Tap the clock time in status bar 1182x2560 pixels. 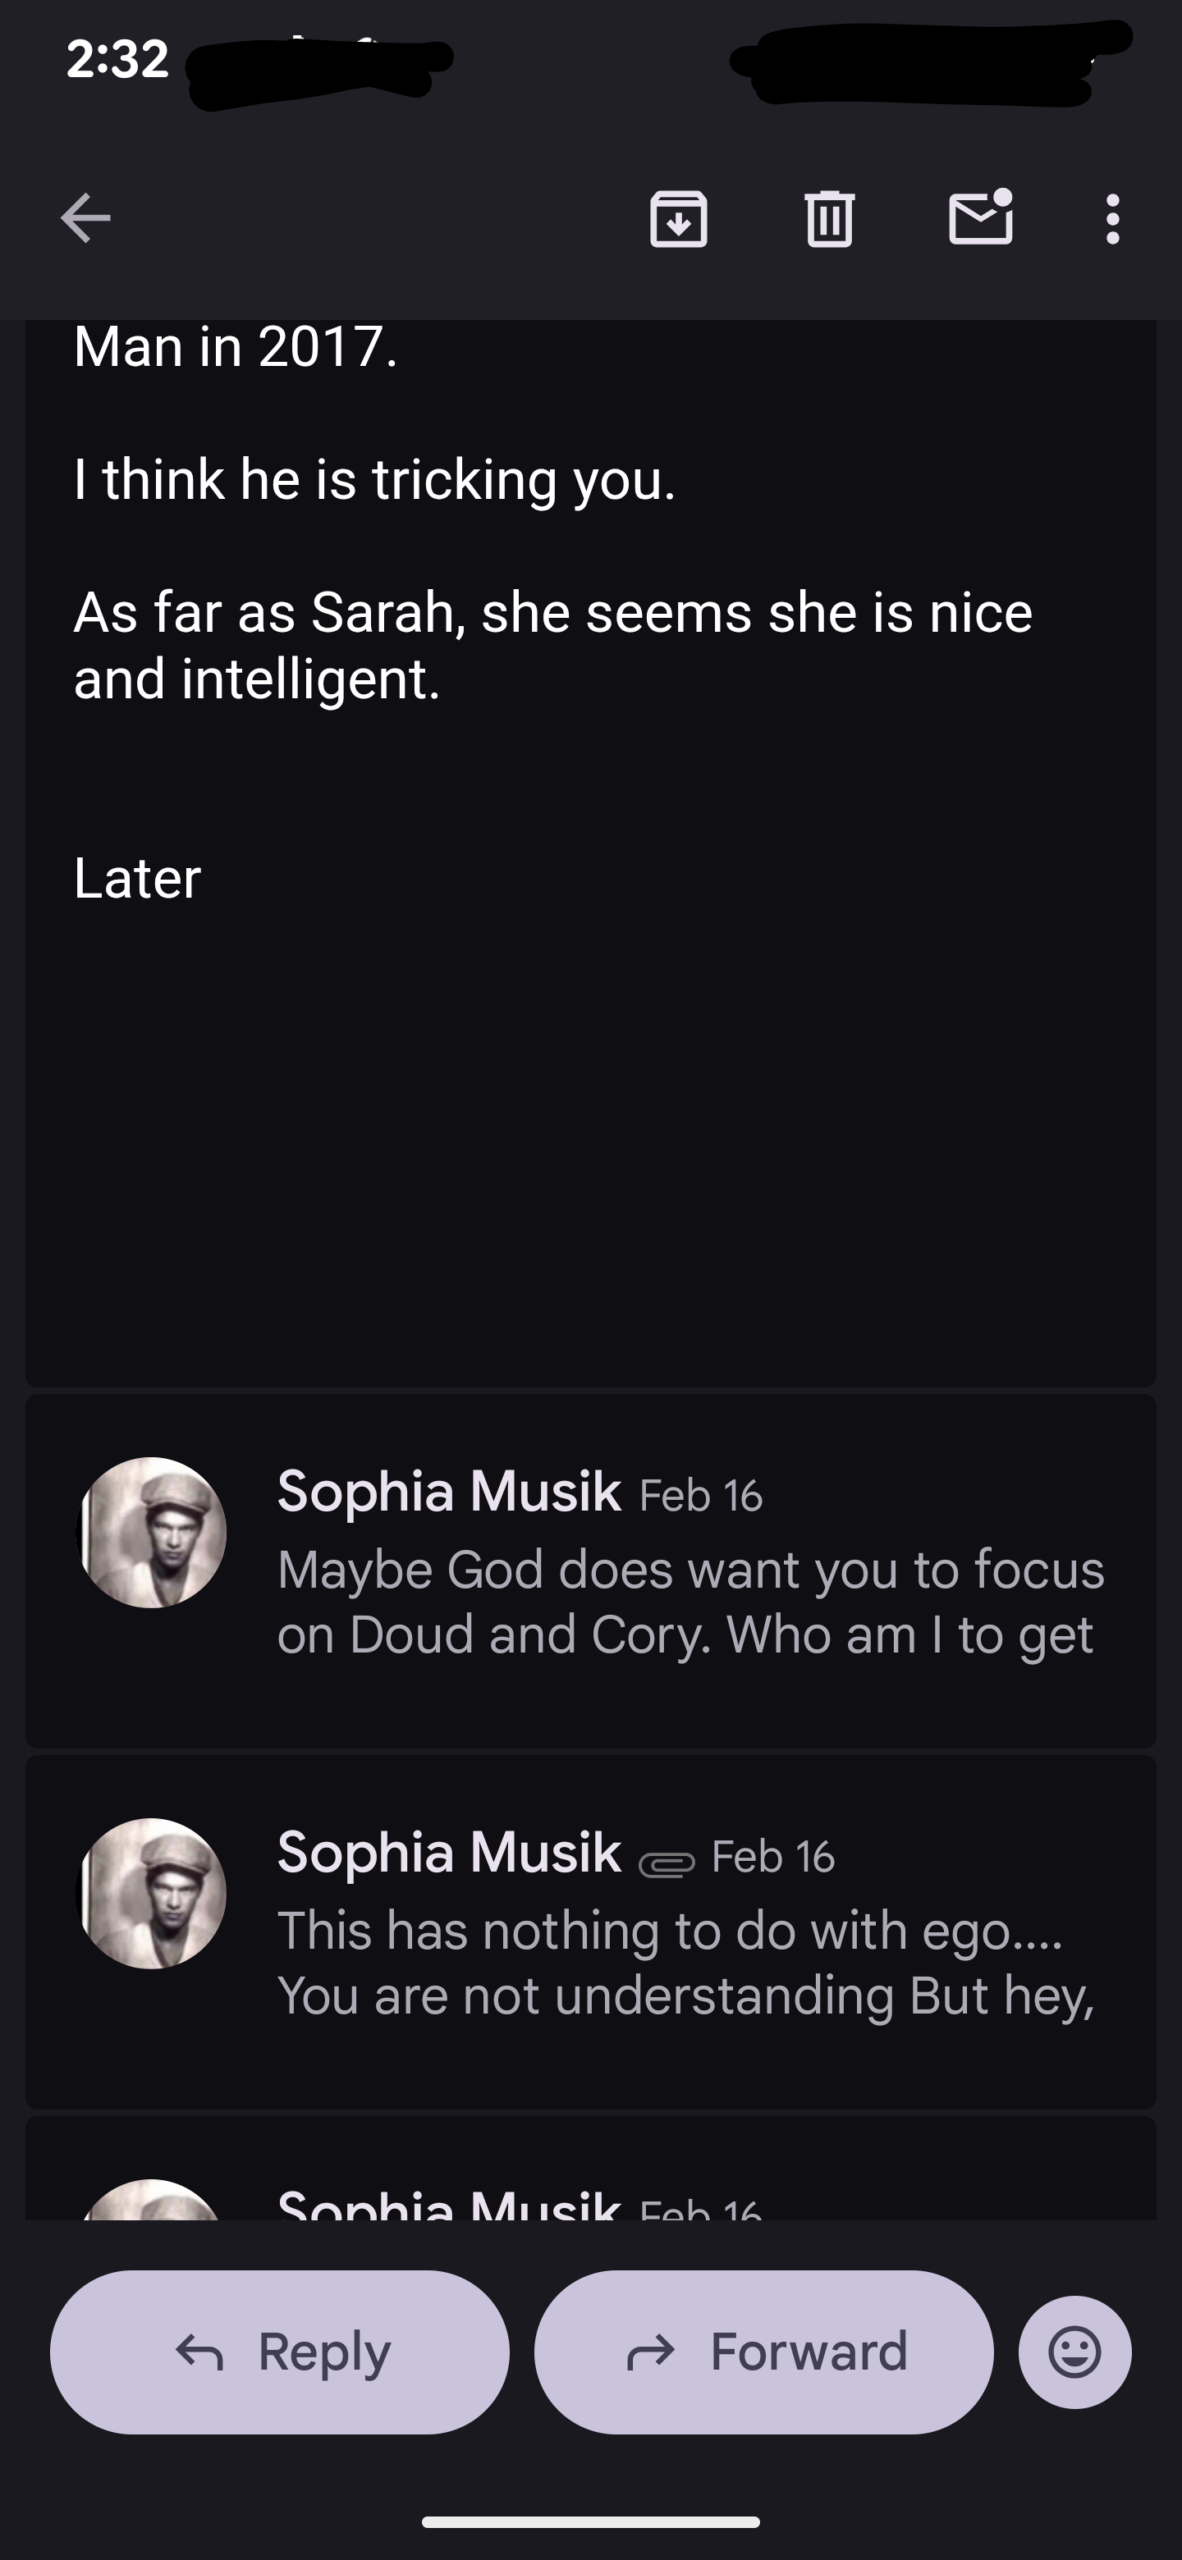coord(117,60)
